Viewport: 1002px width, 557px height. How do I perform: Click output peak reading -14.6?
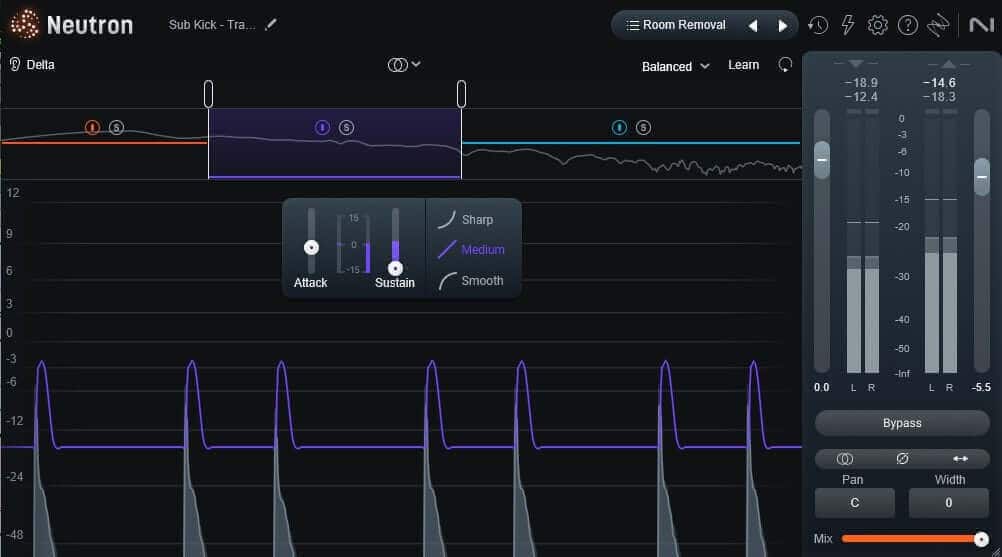(x=939, y=83)
